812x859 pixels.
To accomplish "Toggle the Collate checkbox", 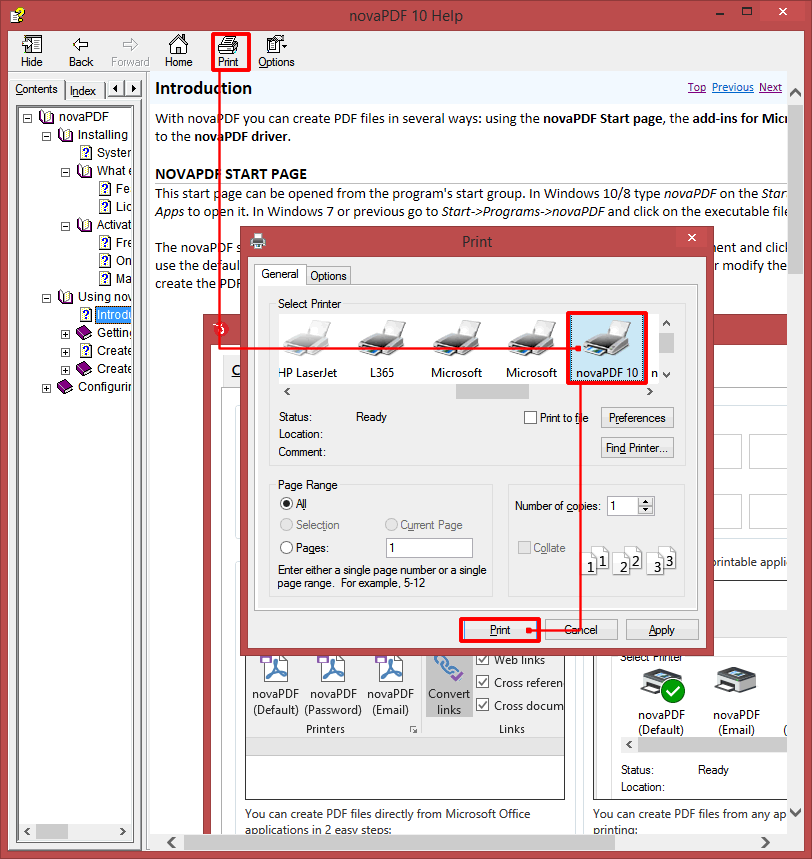I will pos(524,548).
